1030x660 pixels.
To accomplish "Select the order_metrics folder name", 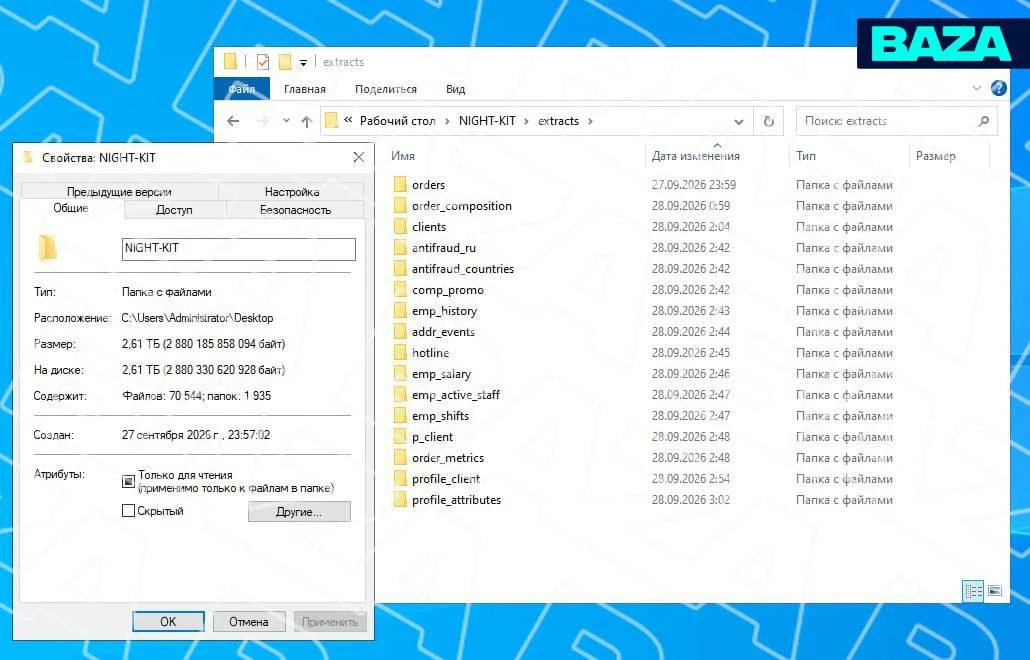I will coord(448,458).
